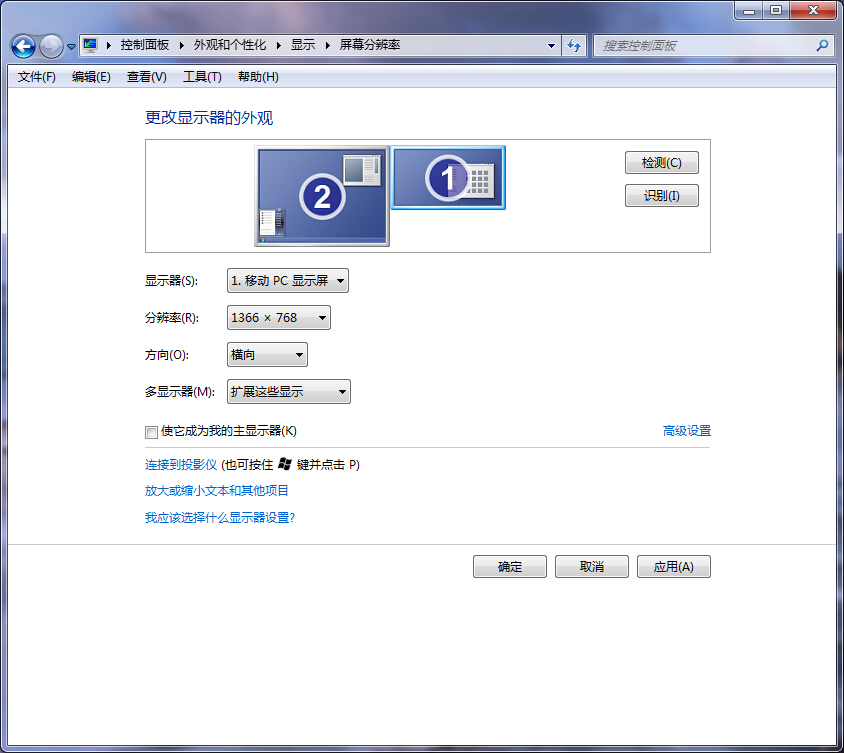The image size is (844, 753).
Task: Open the 控制面板 breadcrumb
Action: pyautogui.click(x=144, y=45)
